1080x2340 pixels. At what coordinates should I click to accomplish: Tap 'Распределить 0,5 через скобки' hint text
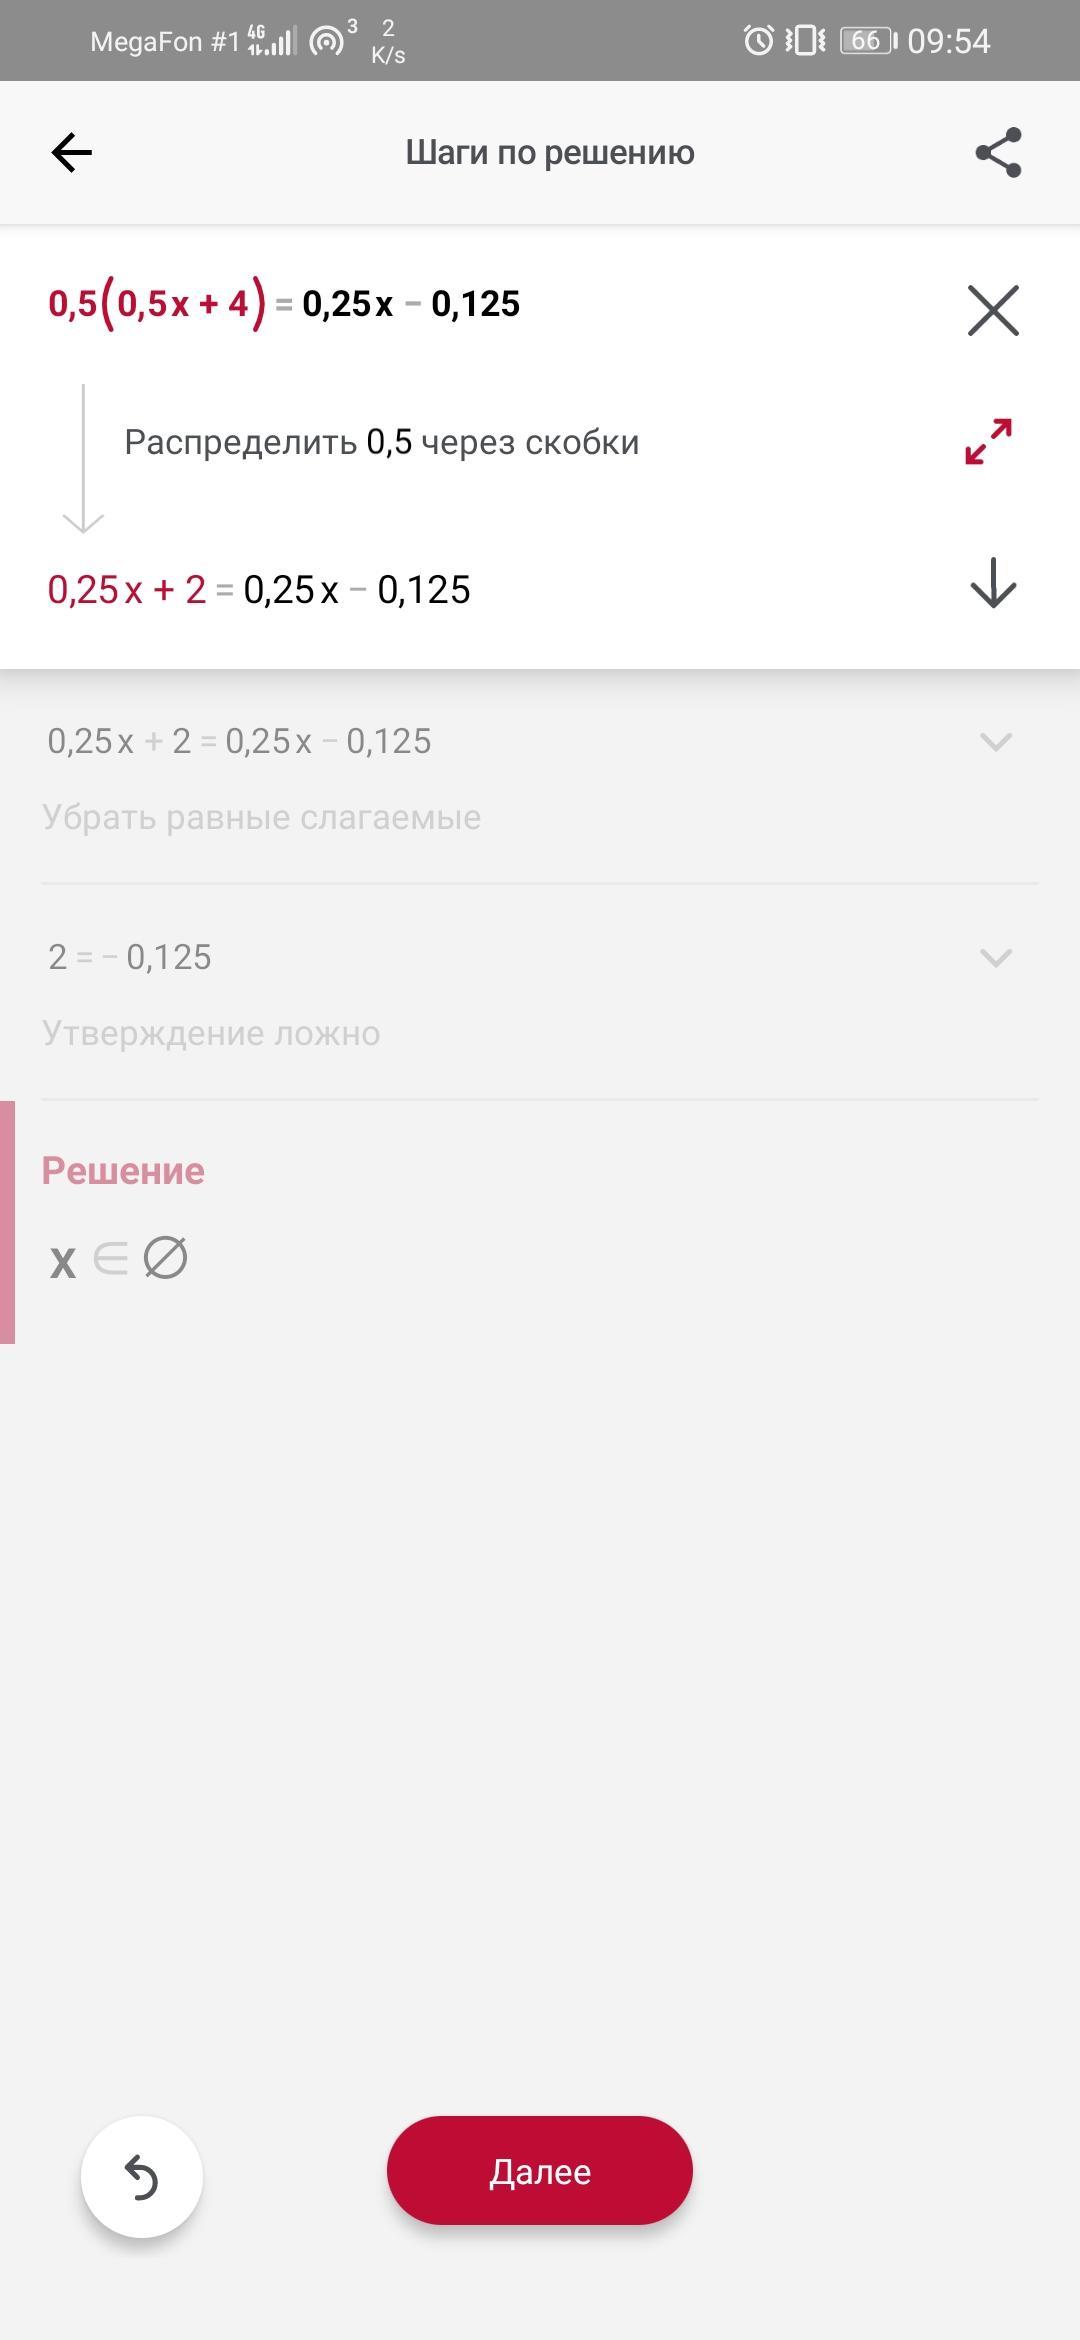click(382, 442)
